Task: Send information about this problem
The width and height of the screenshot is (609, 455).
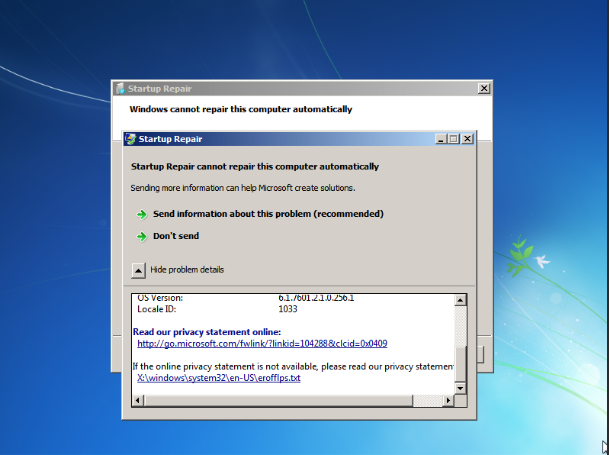Action: [268, 214]
